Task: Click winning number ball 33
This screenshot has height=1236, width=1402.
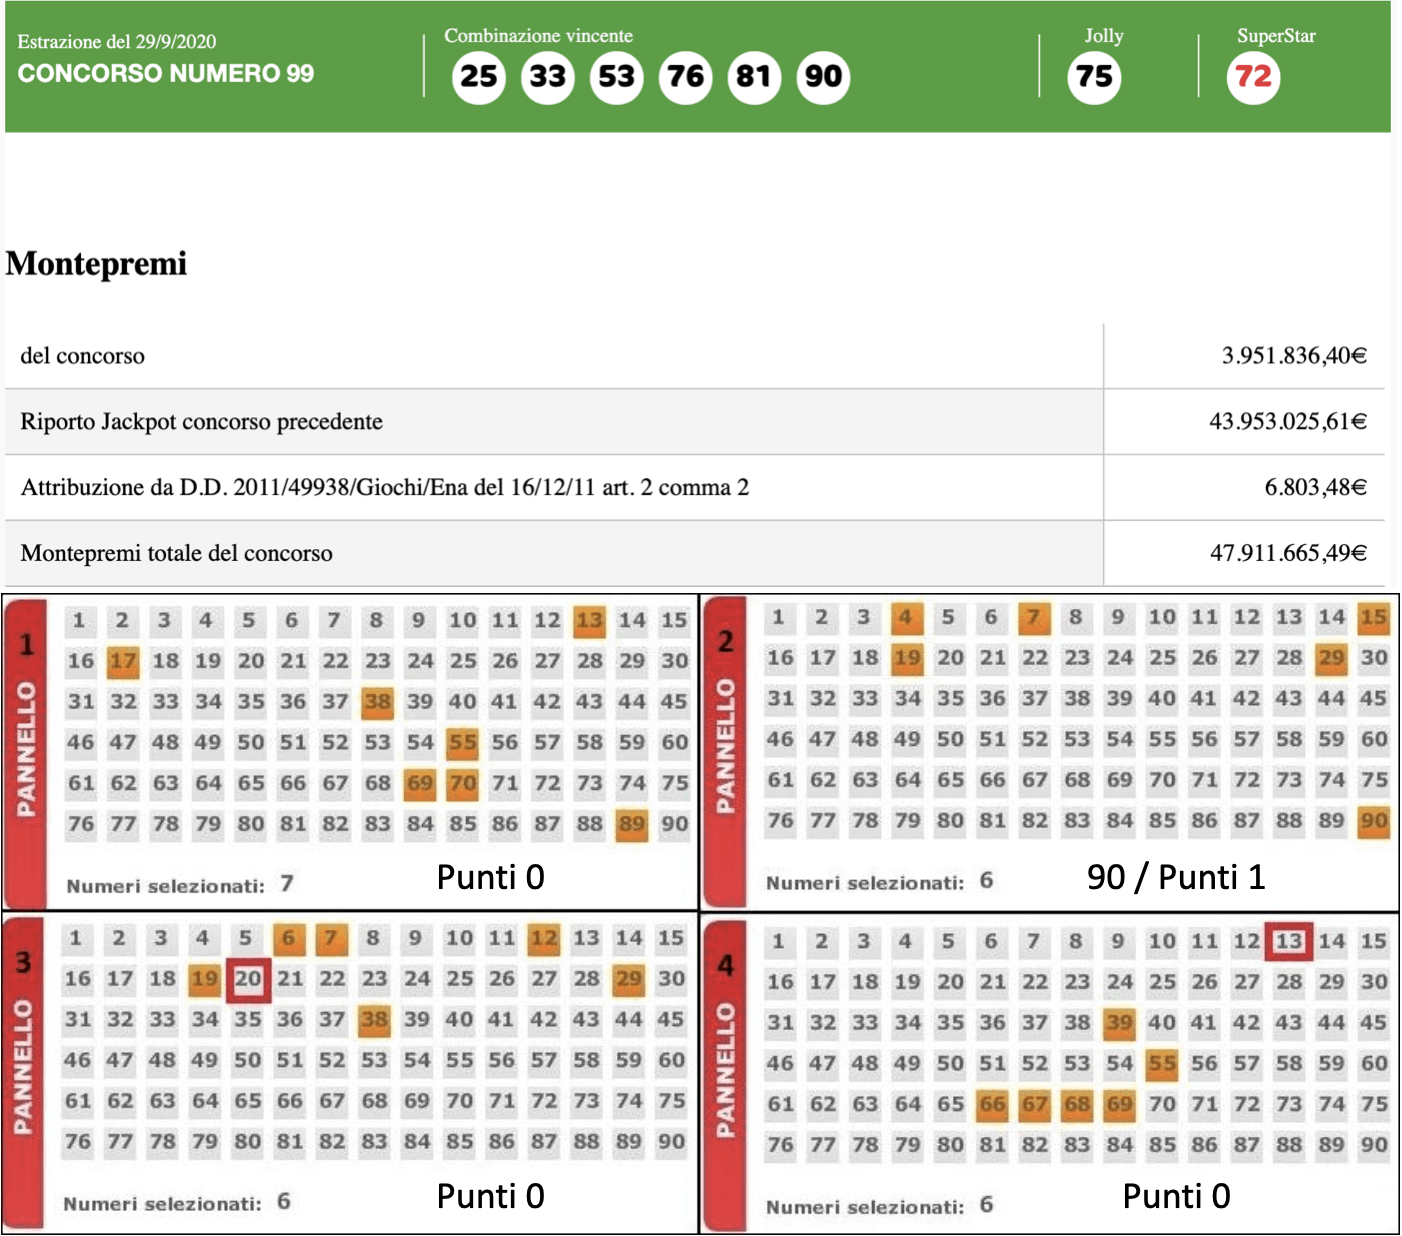Action: [x=547, y=77]
